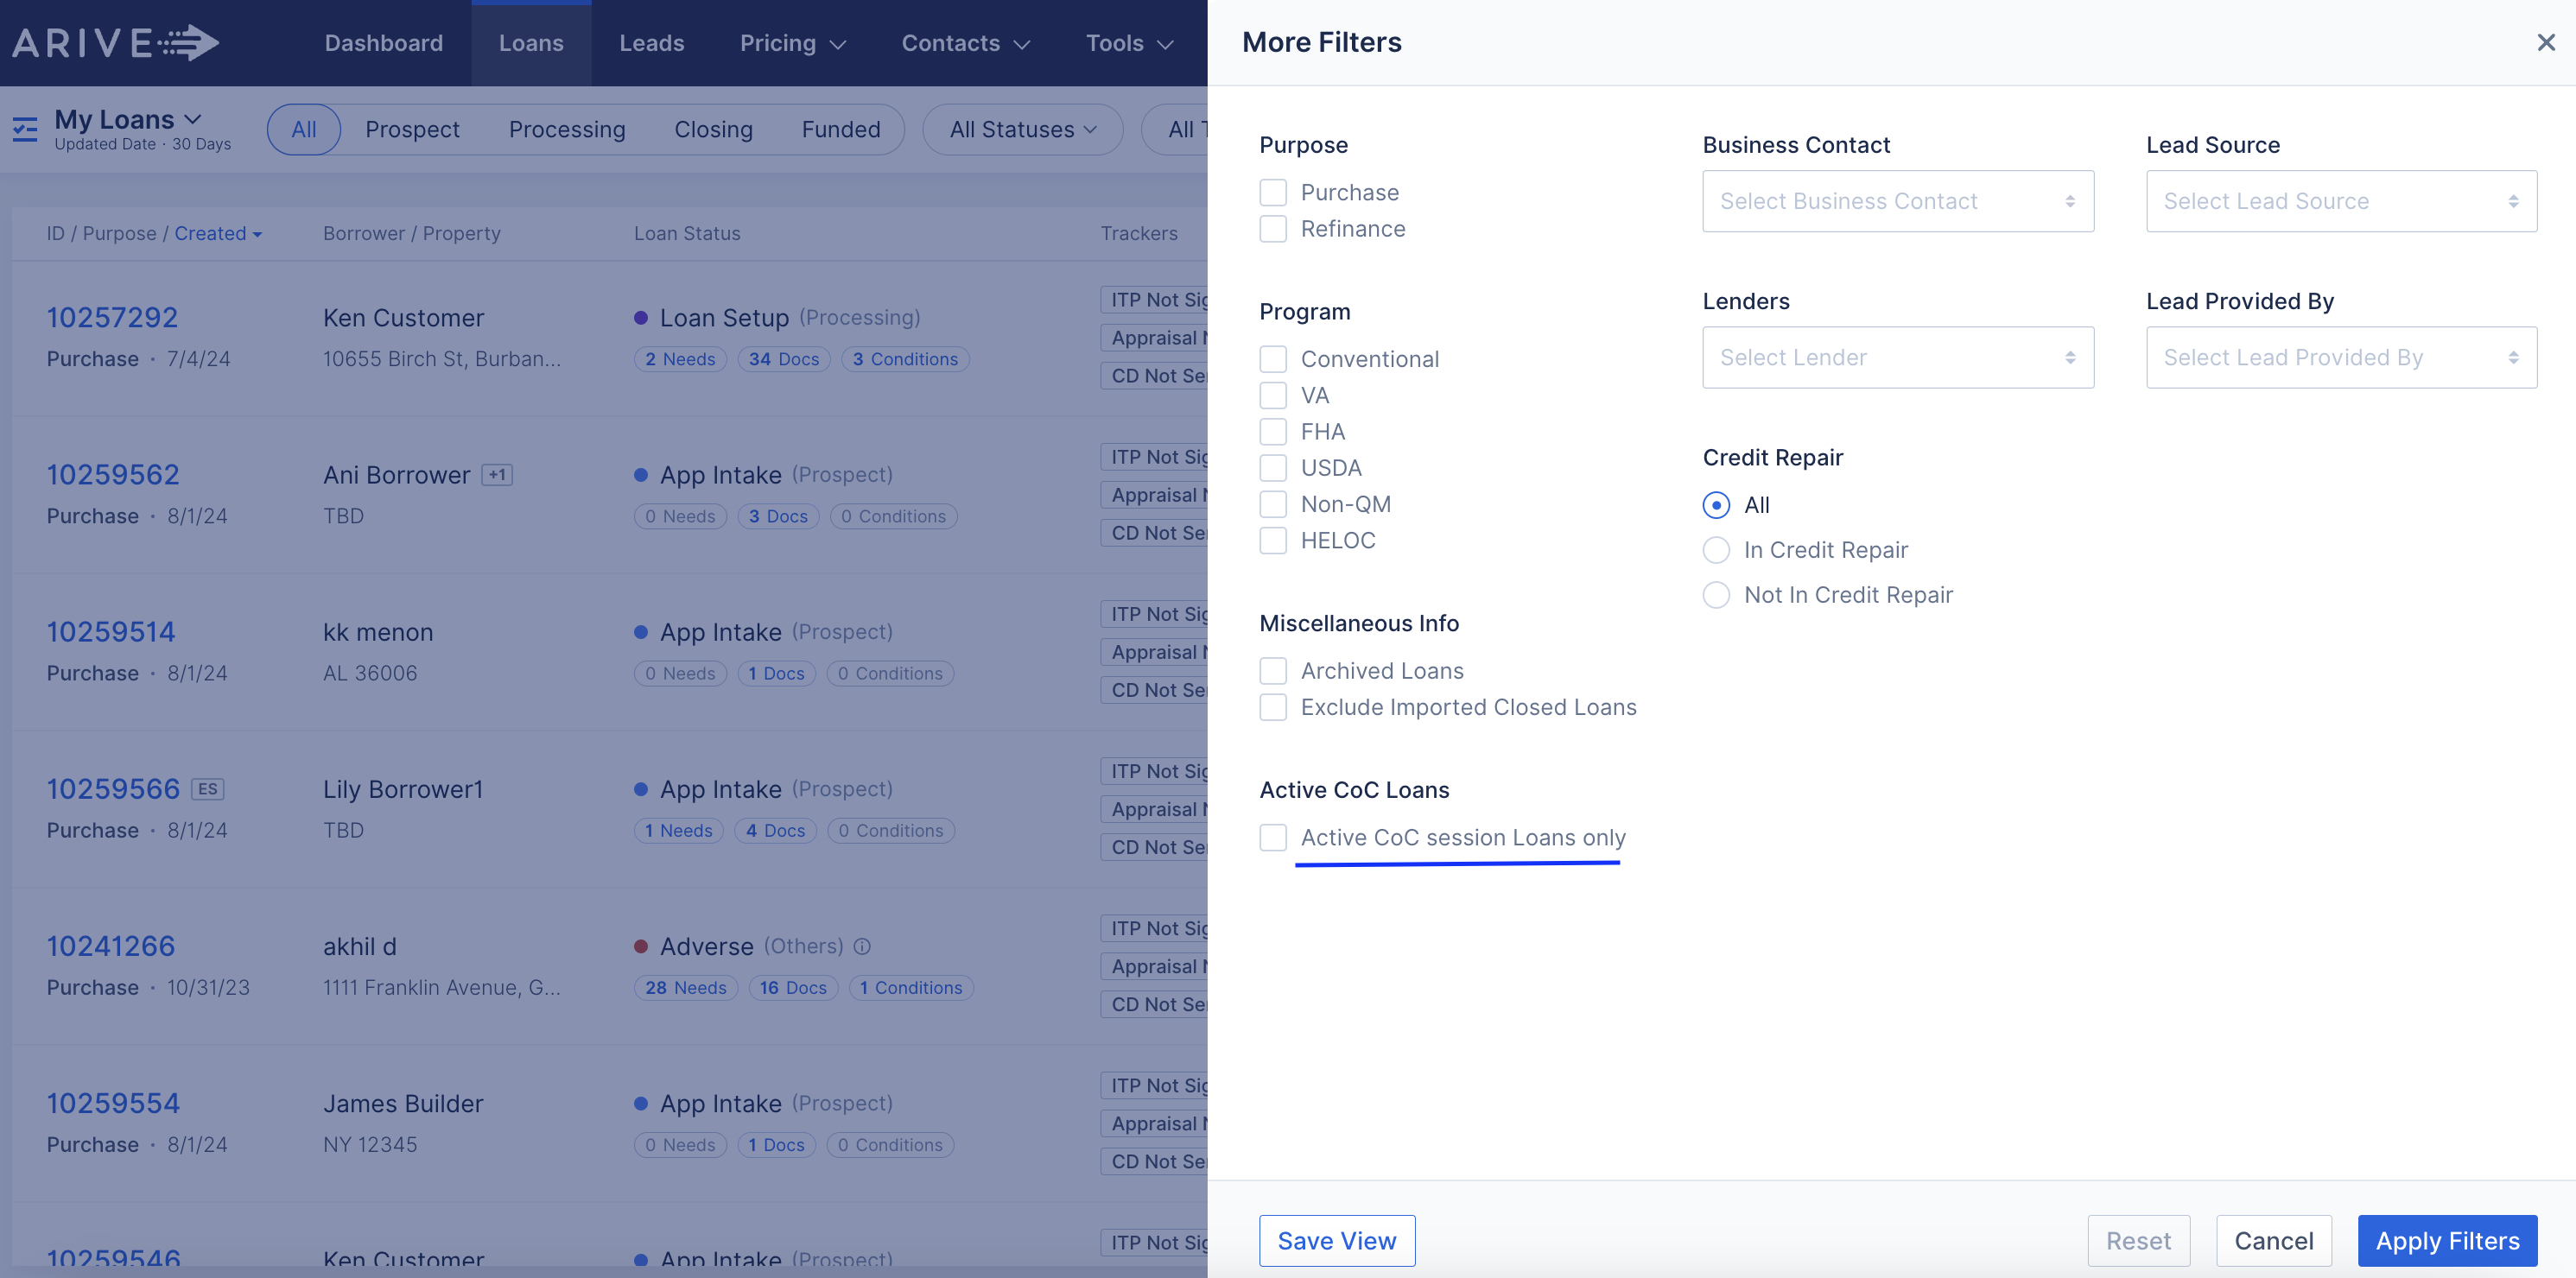This screenshot has height=1278, width=2576.
Task: Click the Created sort arrow
Action: coord(257,235)
